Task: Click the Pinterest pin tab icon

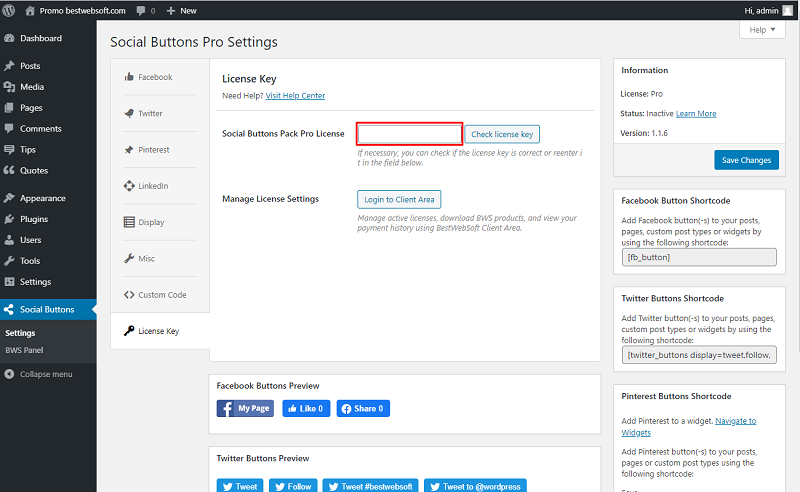Action: point(129,150)
